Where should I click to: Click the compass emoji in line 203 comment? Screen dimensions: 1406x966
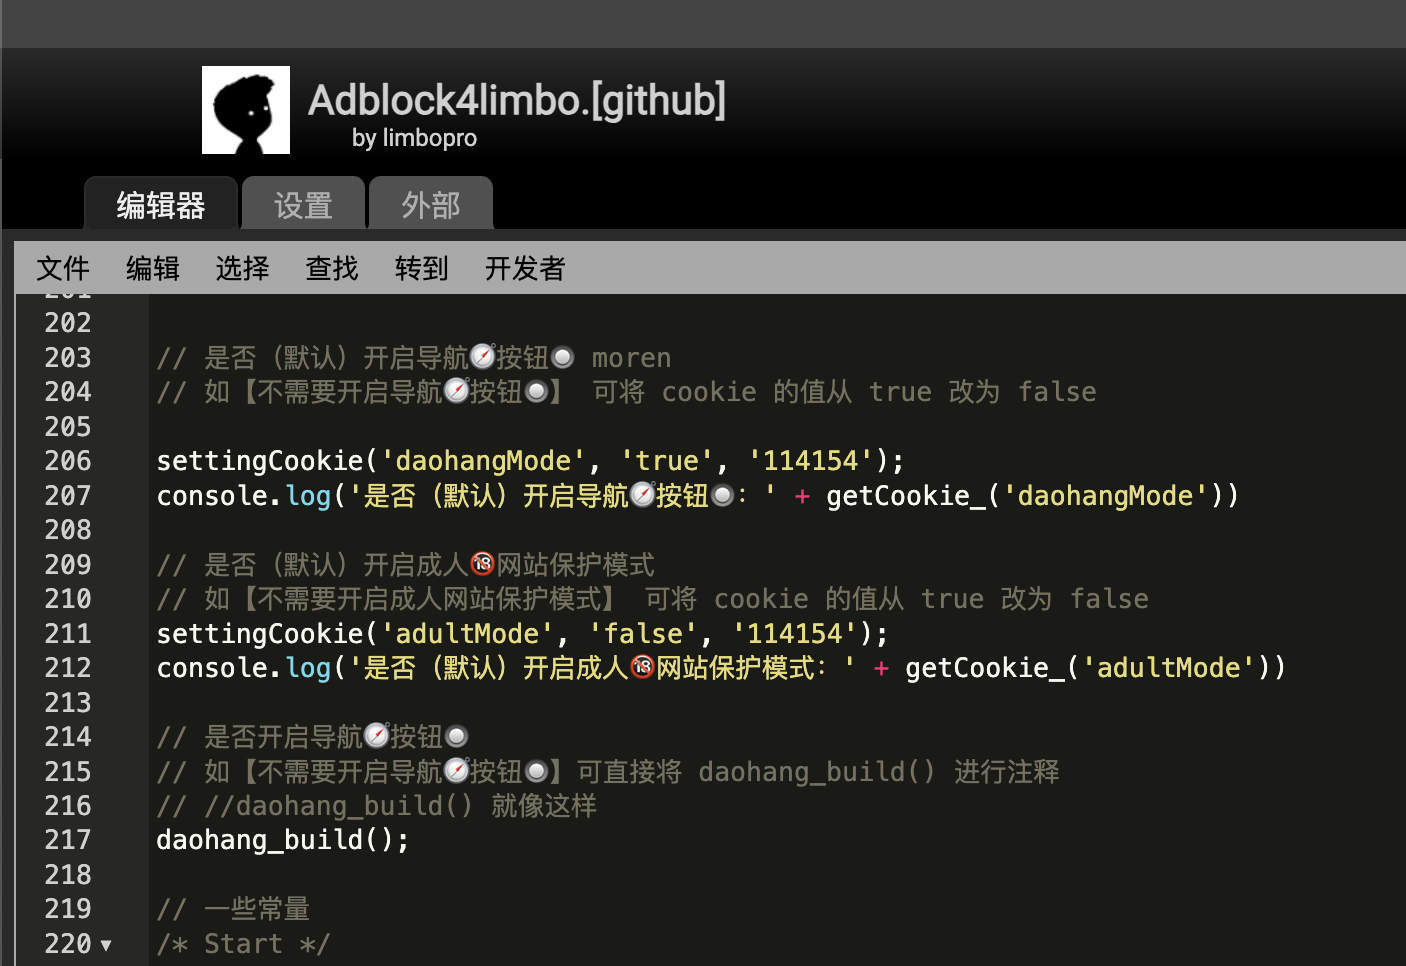coord(483,357)
